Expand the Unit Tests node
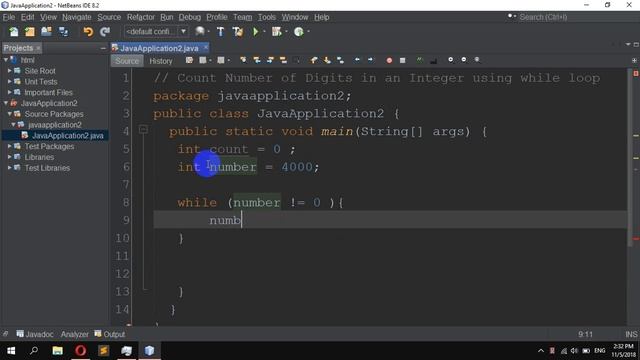 pos(9,81)
